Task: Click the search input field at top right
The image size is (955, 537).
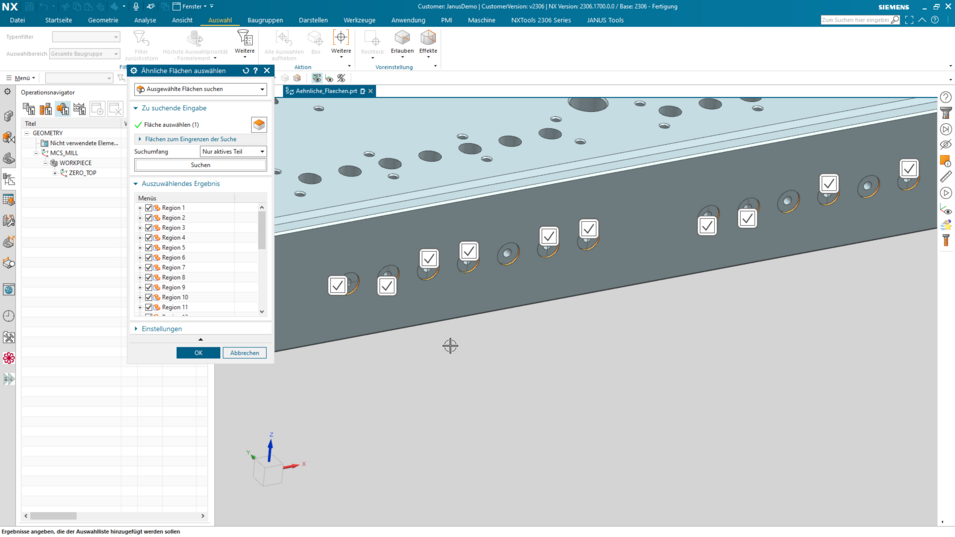Action: [855, 20]
